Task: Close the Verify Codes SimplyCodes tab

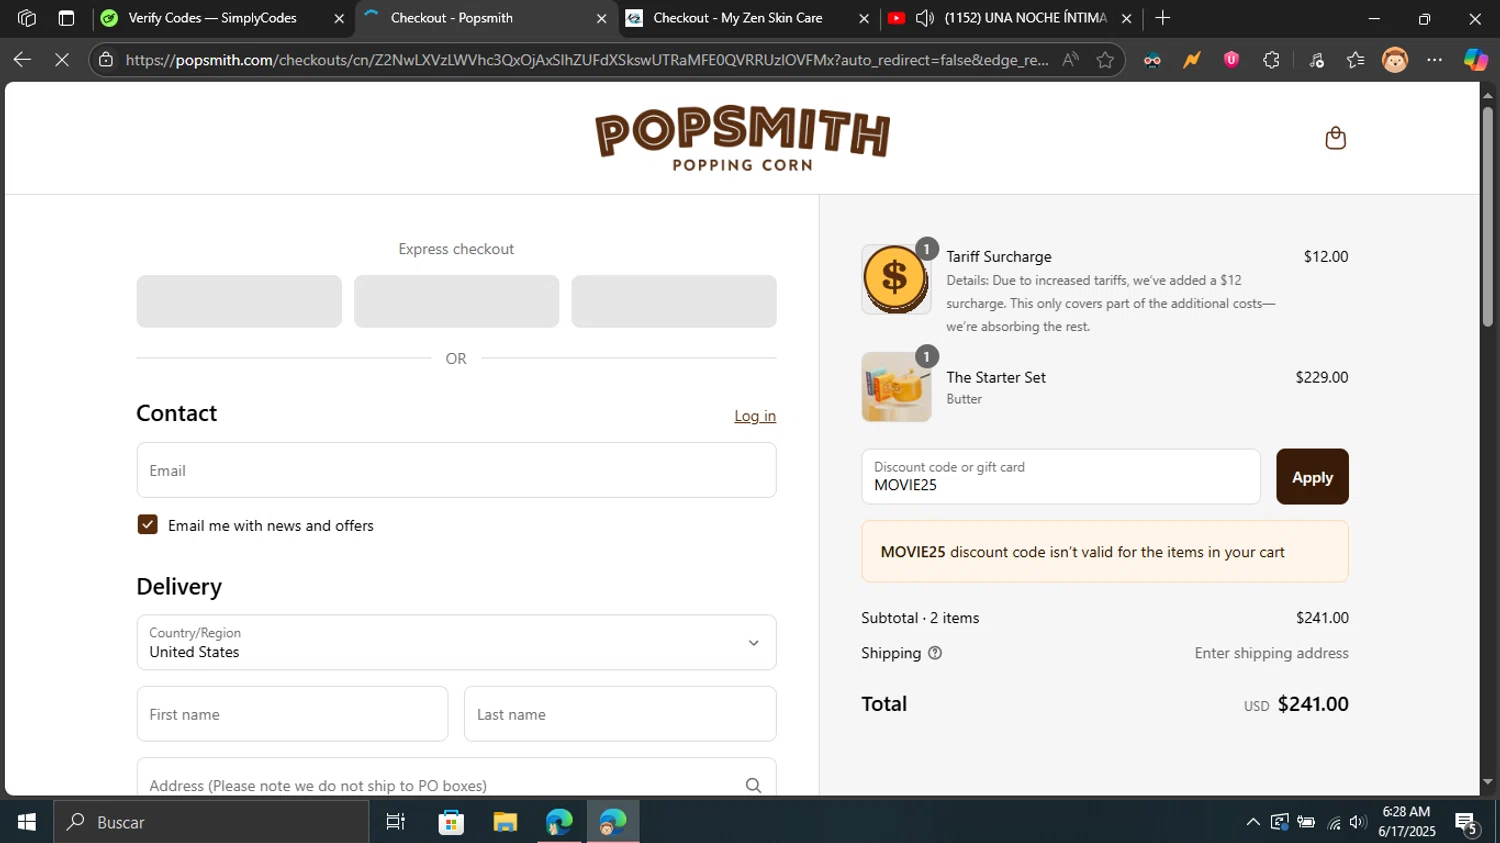Action: point(339,18)
